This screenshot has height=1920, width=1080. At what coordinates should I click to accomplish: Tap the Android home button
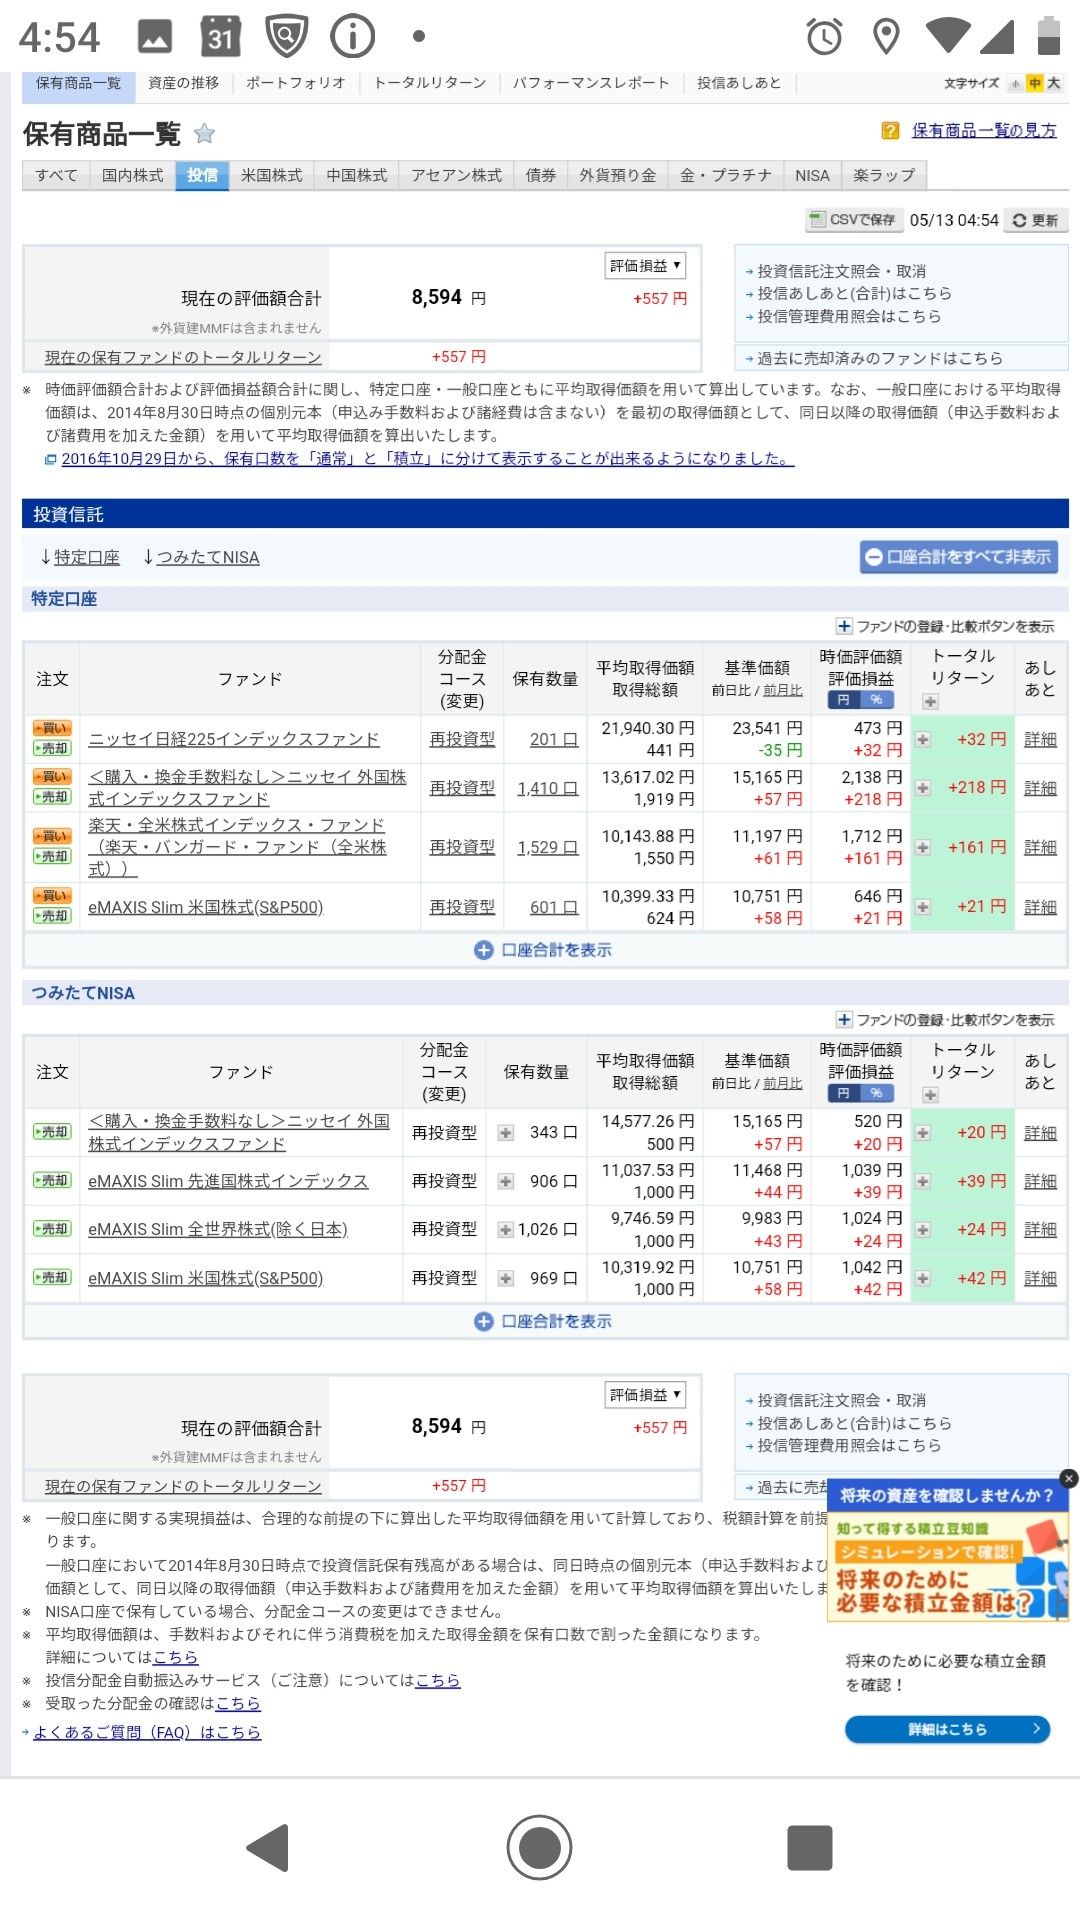(x=539, y=1847)
